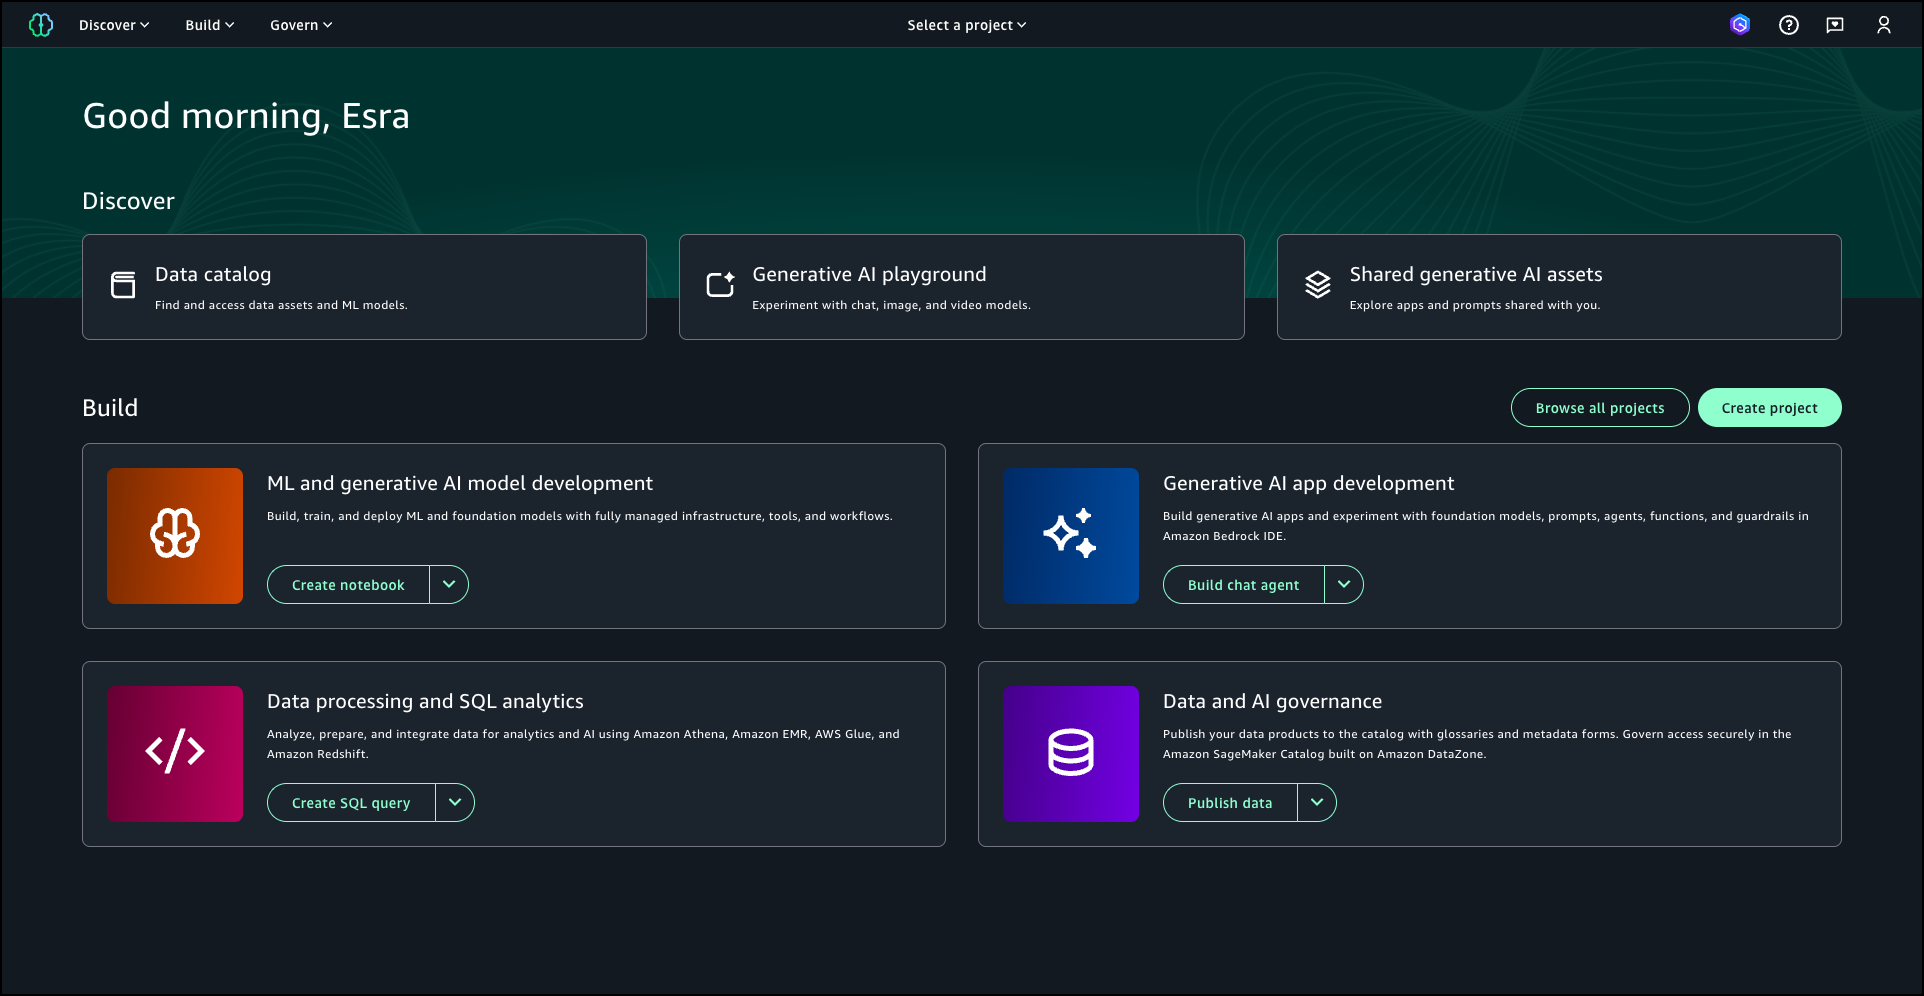Click the orange ML brain tile icon
Screen dimensions: 1924x996
175,536
